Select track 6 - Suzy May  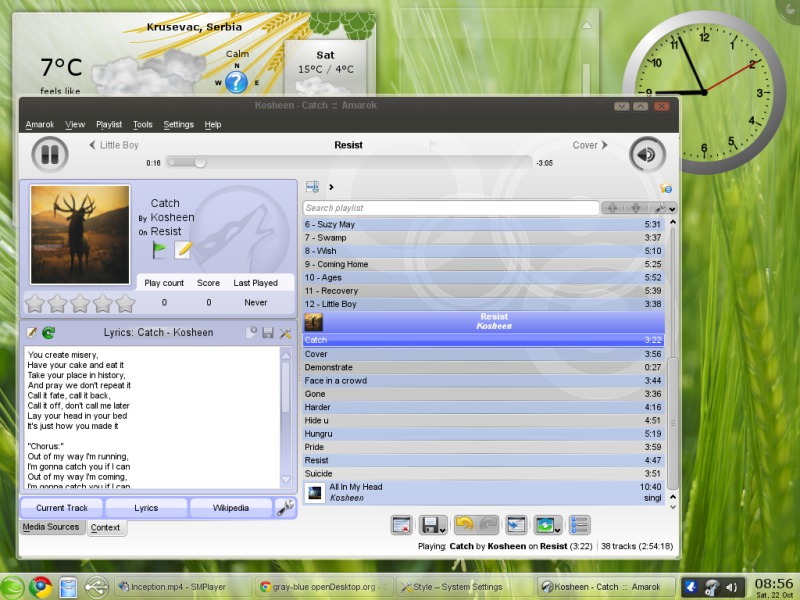pos(484,224)
